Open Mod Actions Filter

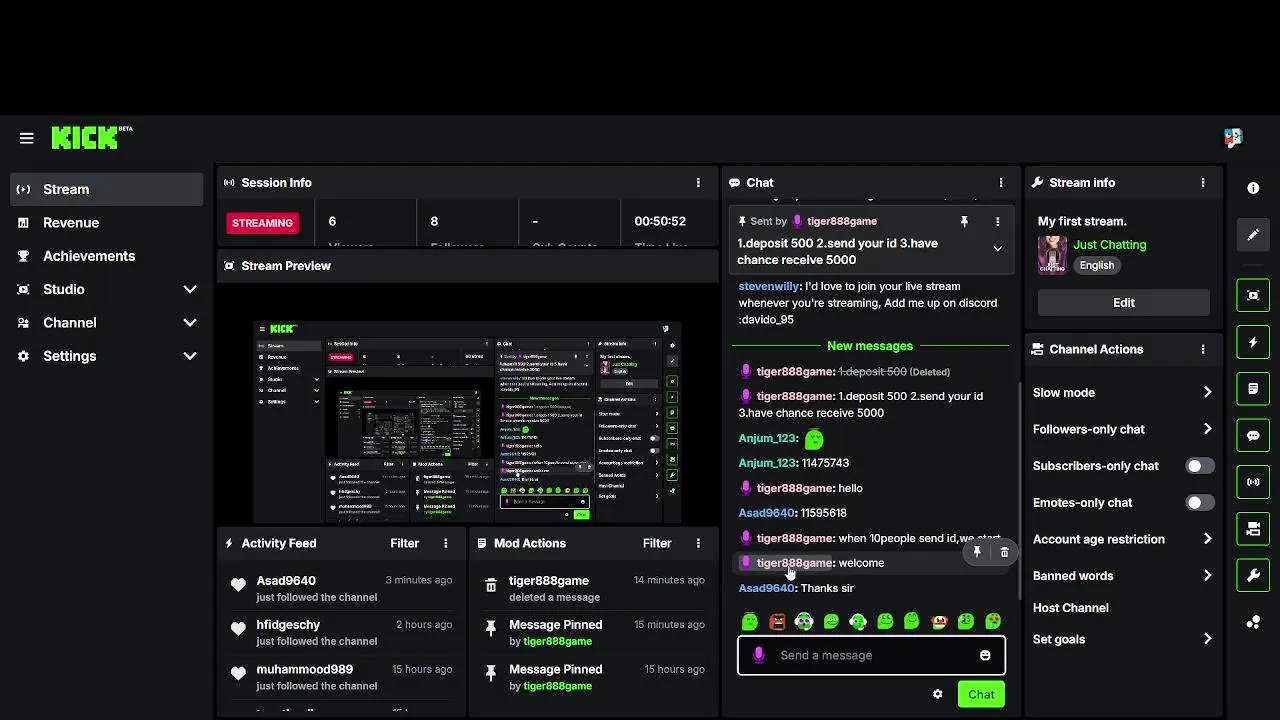[x=657, y=543]
